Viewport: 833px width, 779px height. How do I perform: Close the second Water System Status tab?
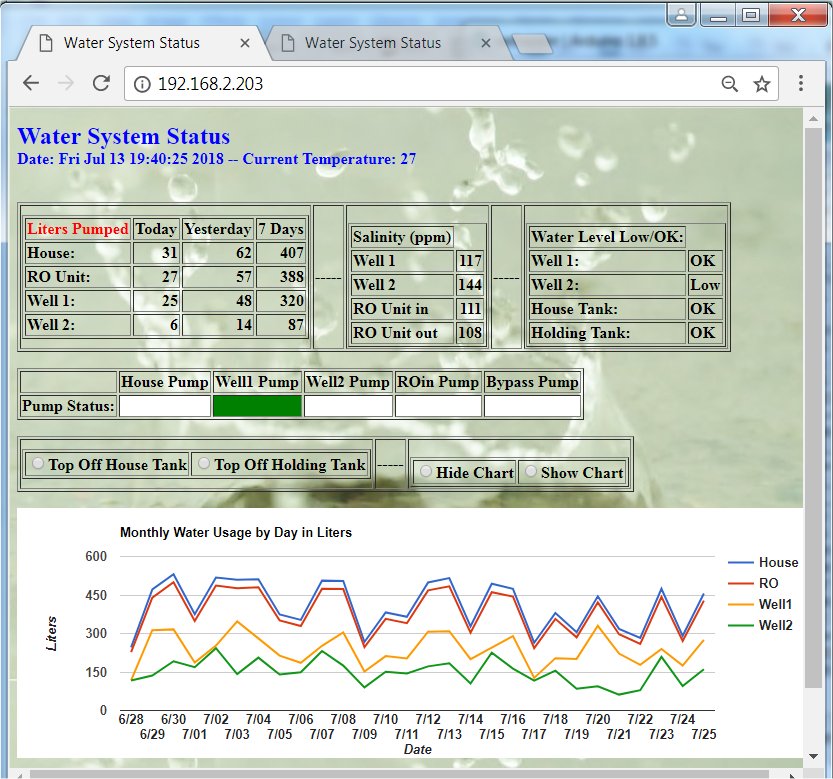[x=486, y=43]
